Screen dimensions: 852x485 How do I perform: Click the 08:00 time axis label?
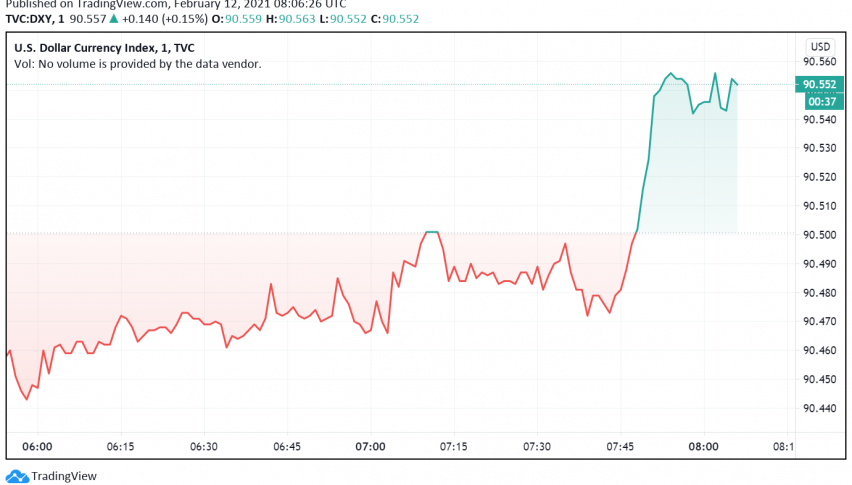point(704,446)
